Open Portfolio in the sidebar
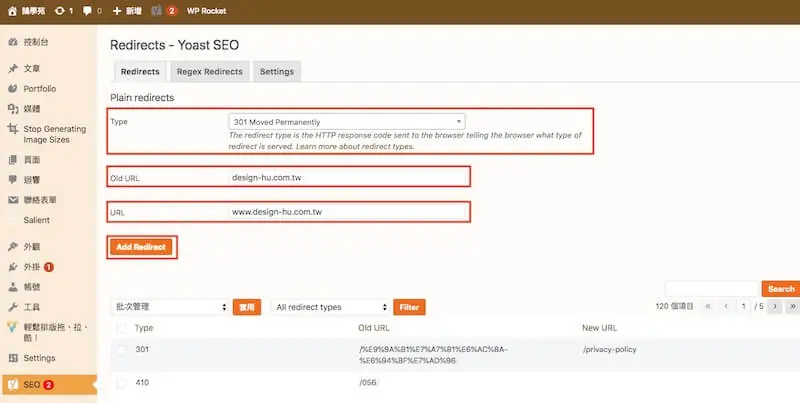Viewport: 800px width, 403px height. [40, 88]
